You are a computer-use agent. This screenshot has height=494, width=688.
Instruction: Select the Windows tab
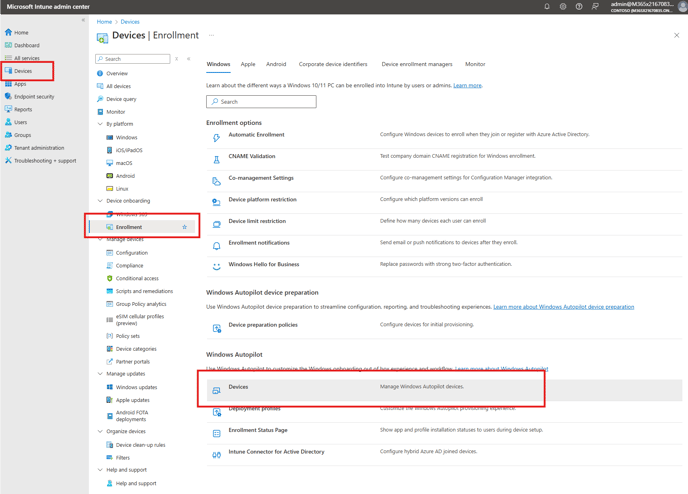click(218, 64)
